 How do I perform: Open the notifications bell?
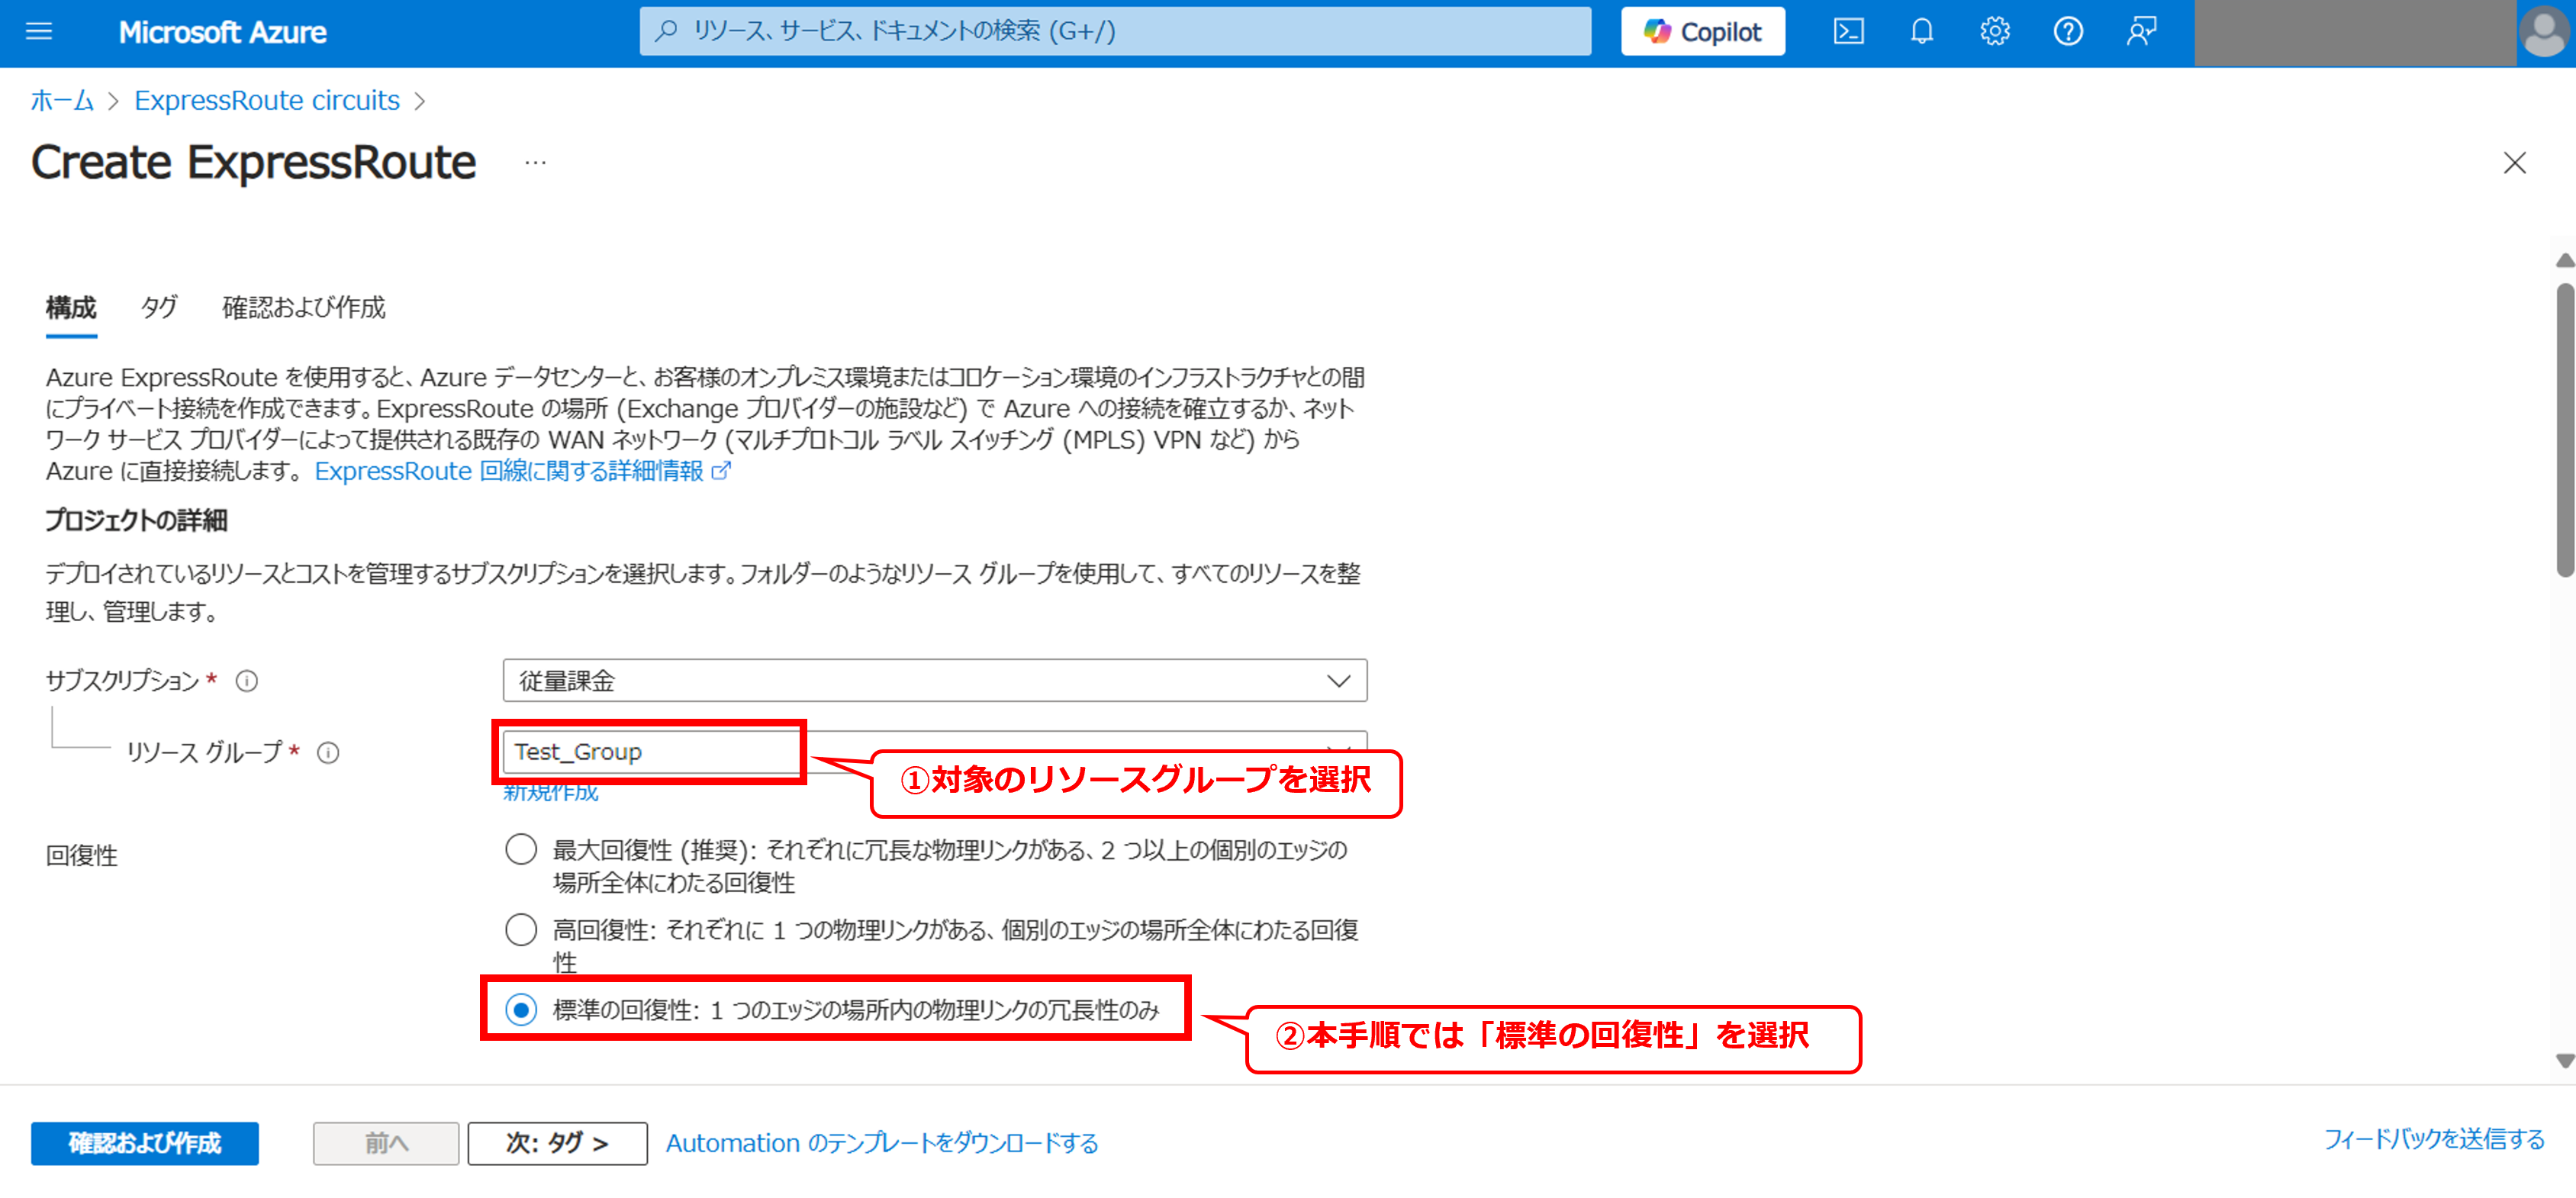(x=1921, y=32)
